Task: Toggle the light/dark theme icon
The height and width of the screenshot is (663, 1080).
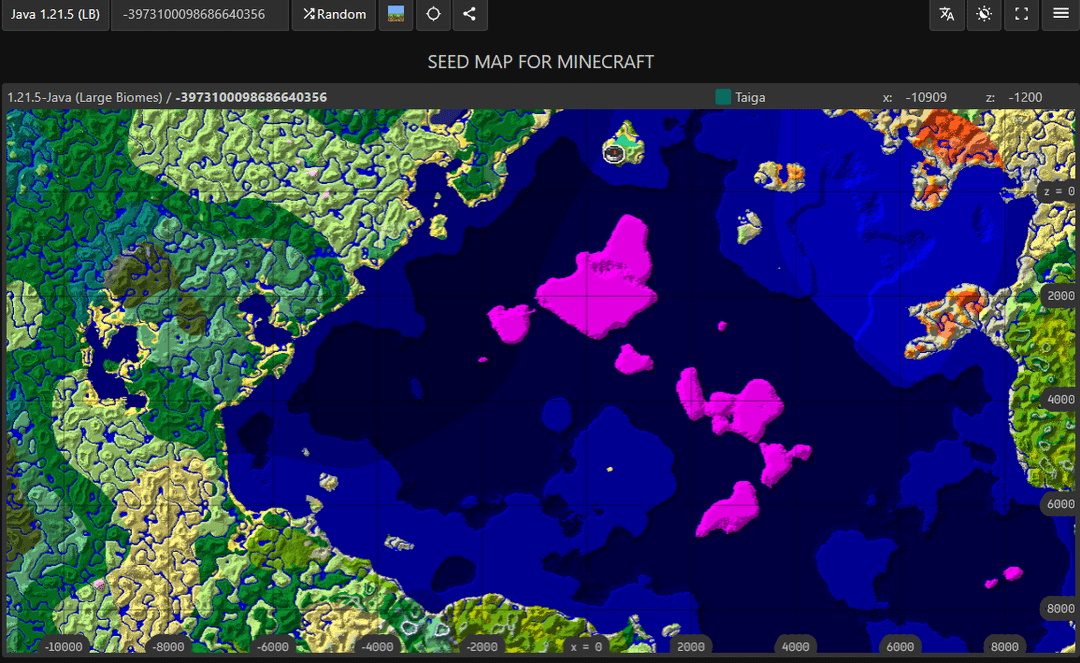Action: [984, 15]
